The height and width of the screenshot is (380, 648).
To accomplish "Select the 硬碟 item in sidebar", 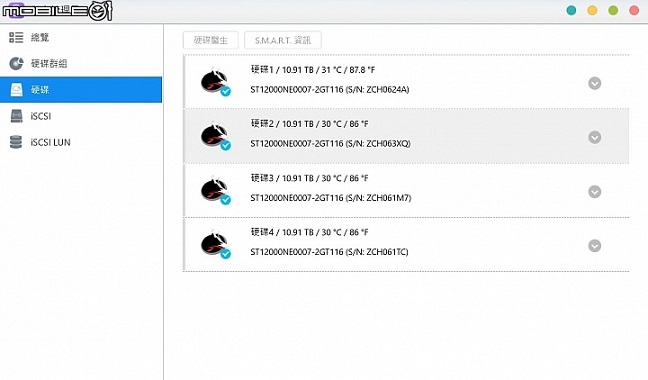I will point(81,90).
